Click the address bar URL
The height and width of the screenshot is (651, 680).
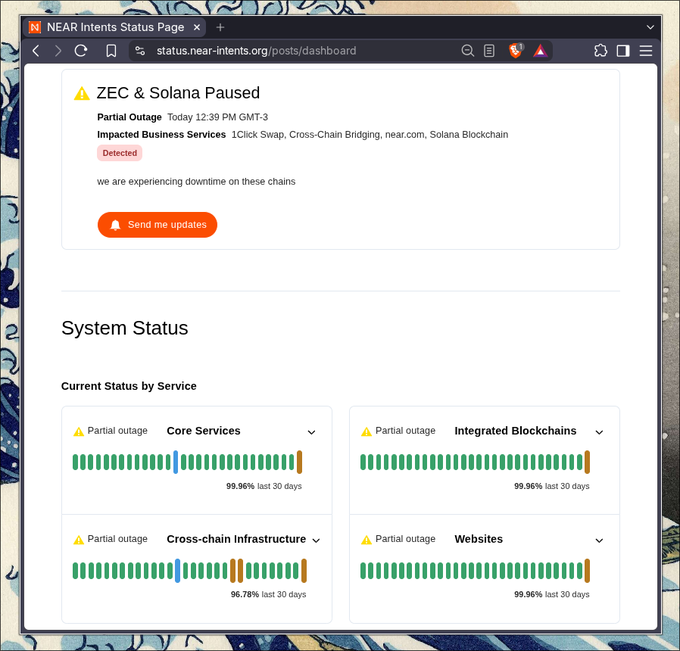[x=256, y=51]
